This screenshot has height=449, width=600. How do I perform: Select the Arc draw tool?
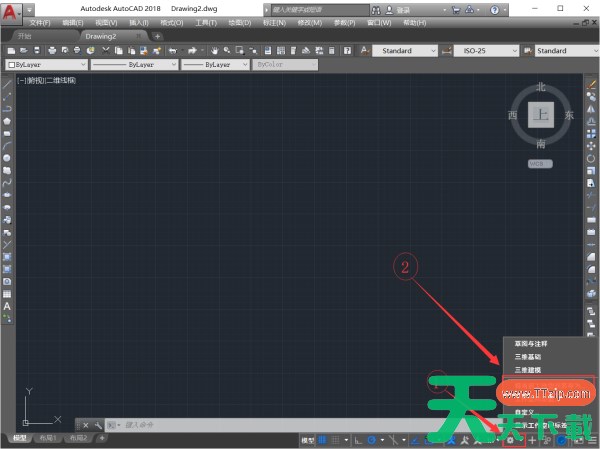7,146
